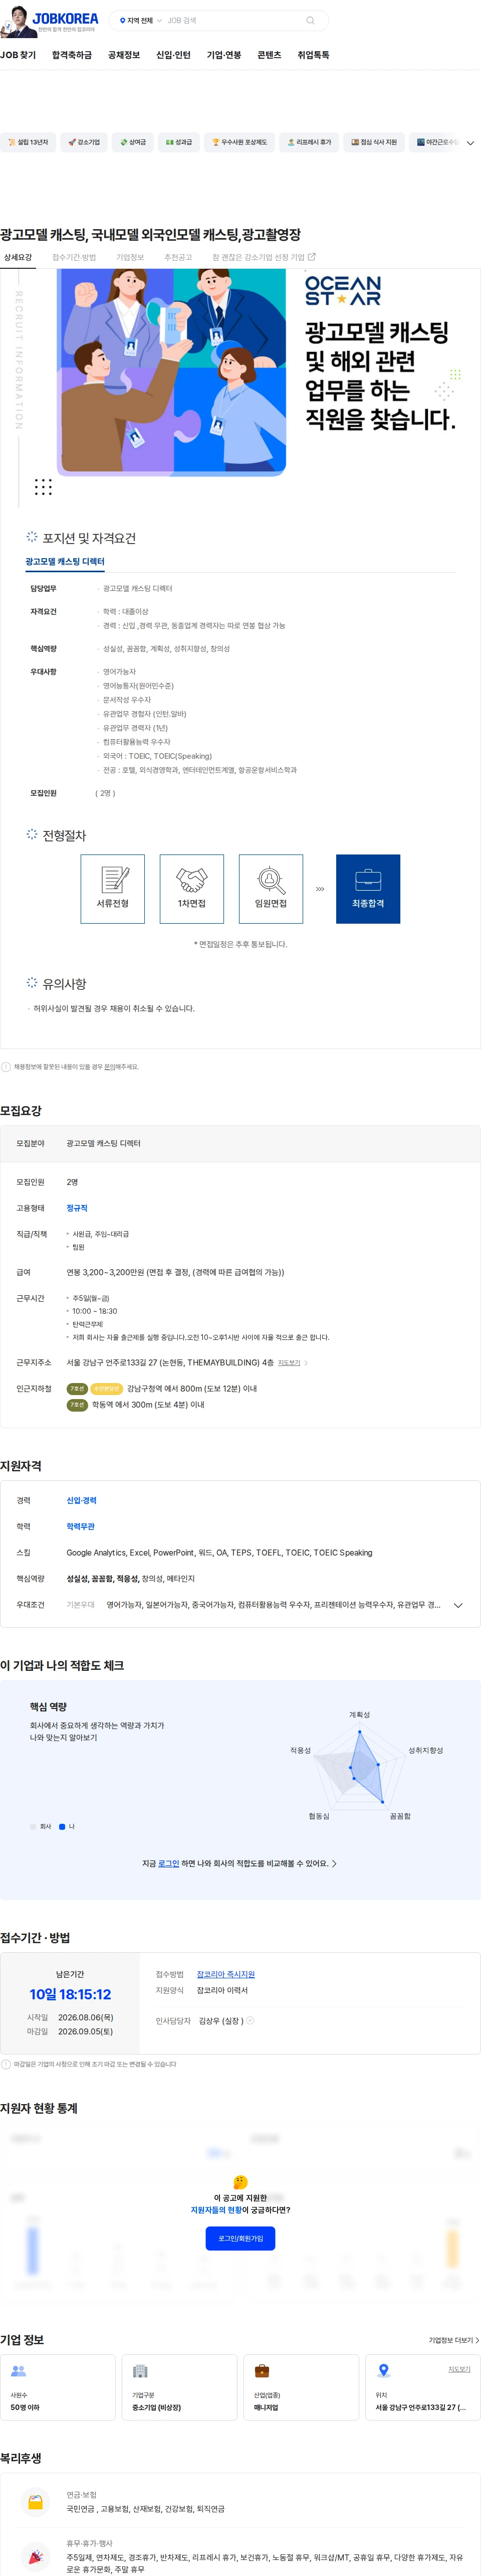Click the 정규직 employment type link

pyautogui.click(x=77, y=1208)
